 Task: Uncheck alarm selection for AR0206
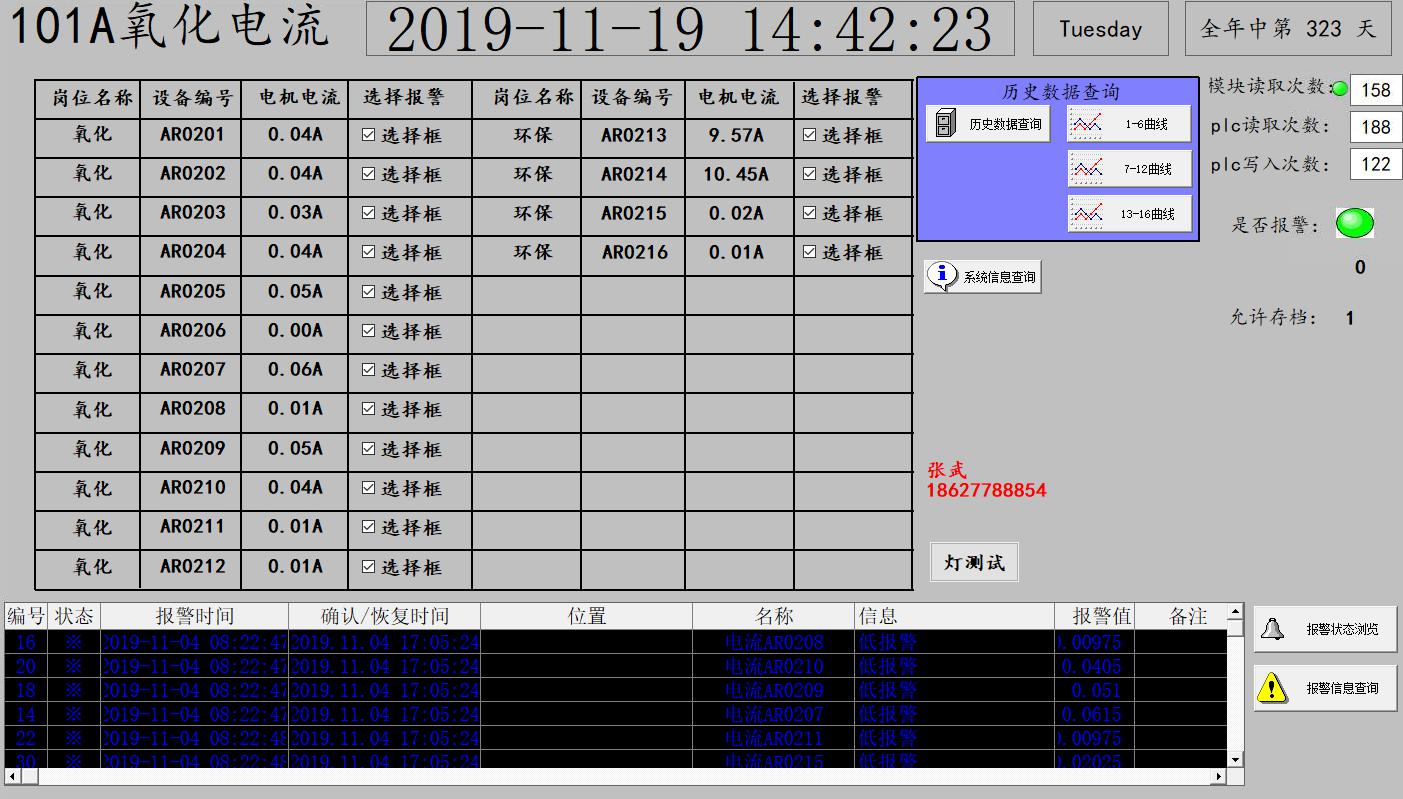[368, 331]
